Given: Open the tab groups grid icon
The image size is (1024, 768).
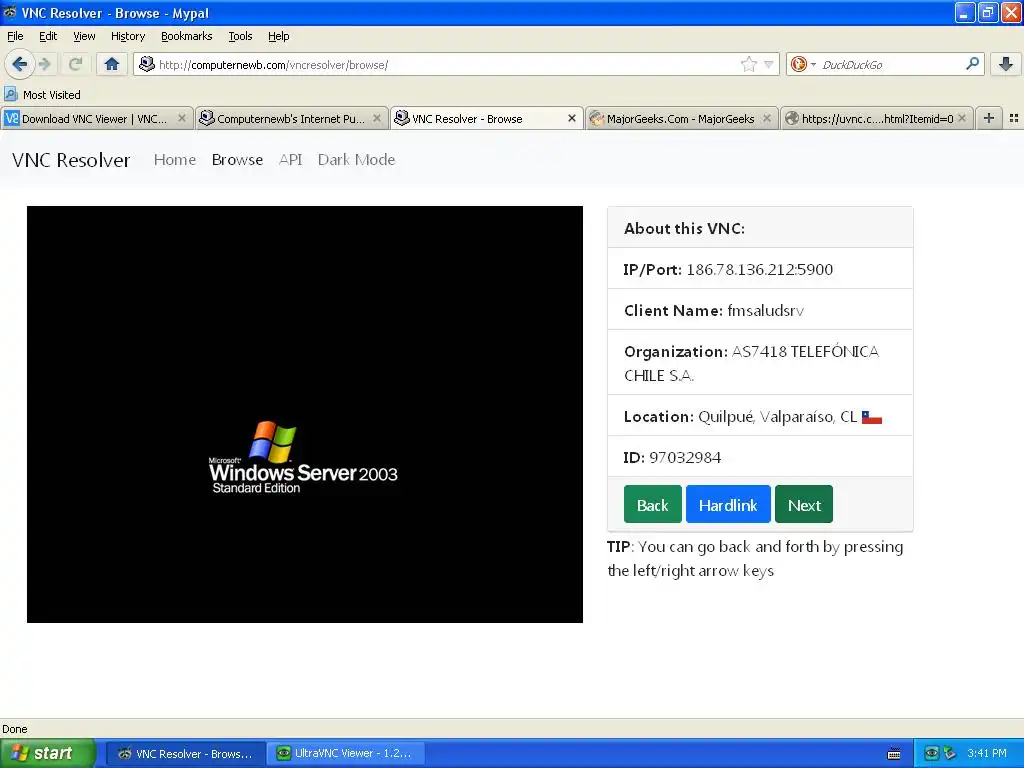Looking at the screenshot, I should [1014, 118].
